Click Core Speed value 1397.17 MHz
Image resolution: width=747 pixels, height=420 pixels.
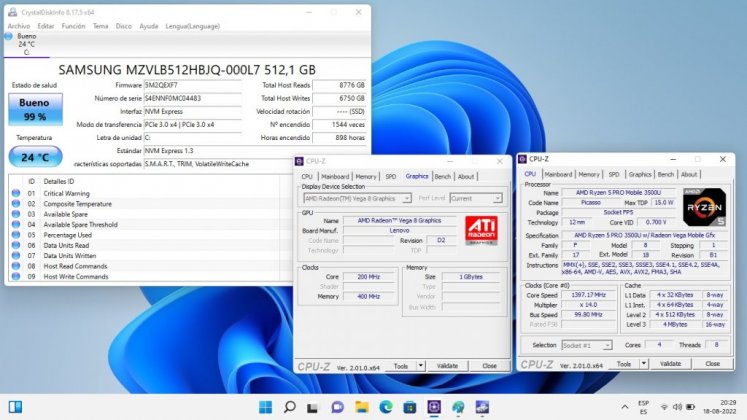(x=589, y=295)
